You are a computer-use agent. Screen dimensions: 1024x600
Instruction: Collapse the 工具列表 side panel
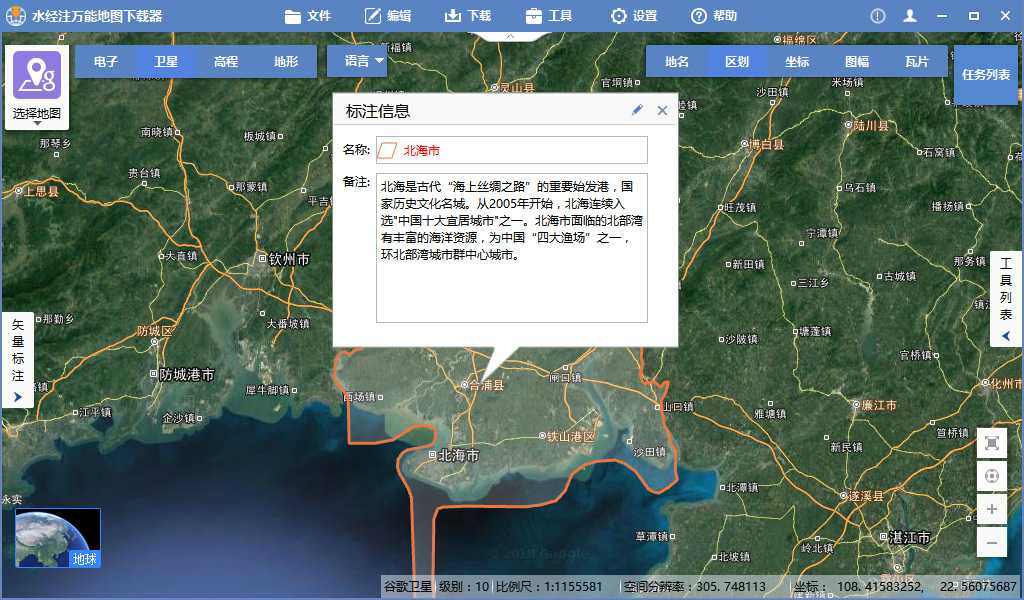pyautogui.click(x=1006, y=299)
